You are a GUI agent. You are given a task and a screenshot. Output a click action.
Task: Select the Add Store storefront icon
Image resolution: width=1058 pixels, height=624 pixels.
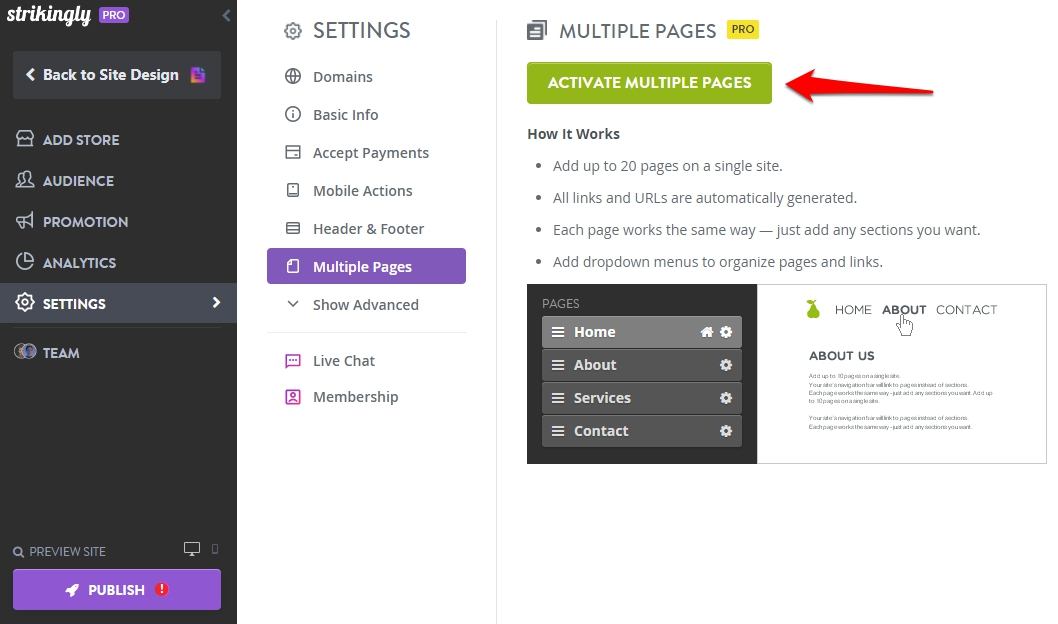point(25,139)
